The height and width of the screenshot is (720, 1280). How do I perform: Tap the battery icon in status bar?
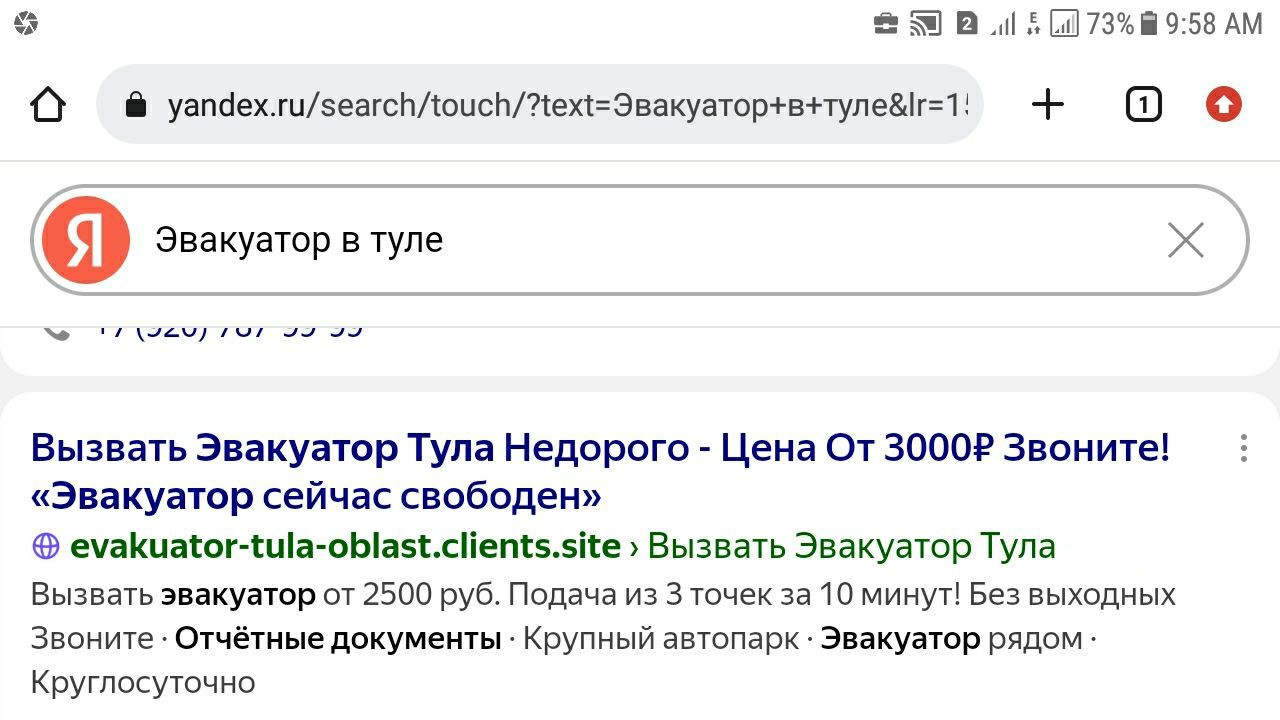(x=1149, y=23)
